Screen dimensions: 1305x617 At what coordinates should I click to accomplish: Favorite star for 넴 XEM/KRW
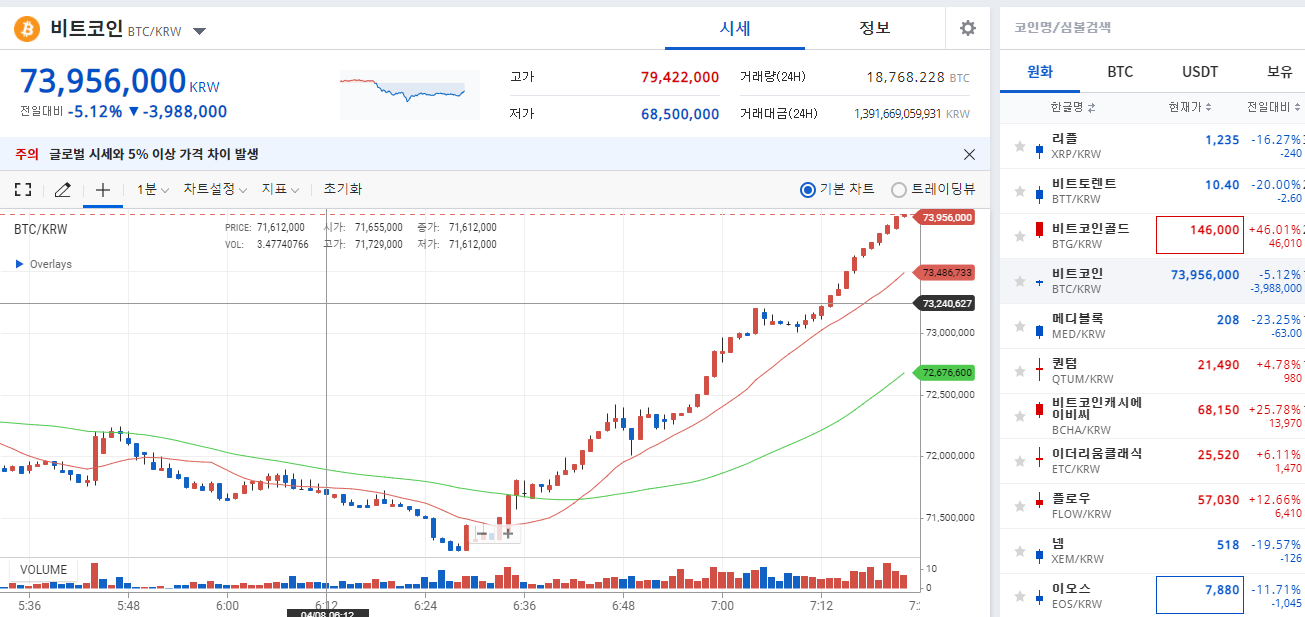pyautogui.click(x=1019, y=551)
